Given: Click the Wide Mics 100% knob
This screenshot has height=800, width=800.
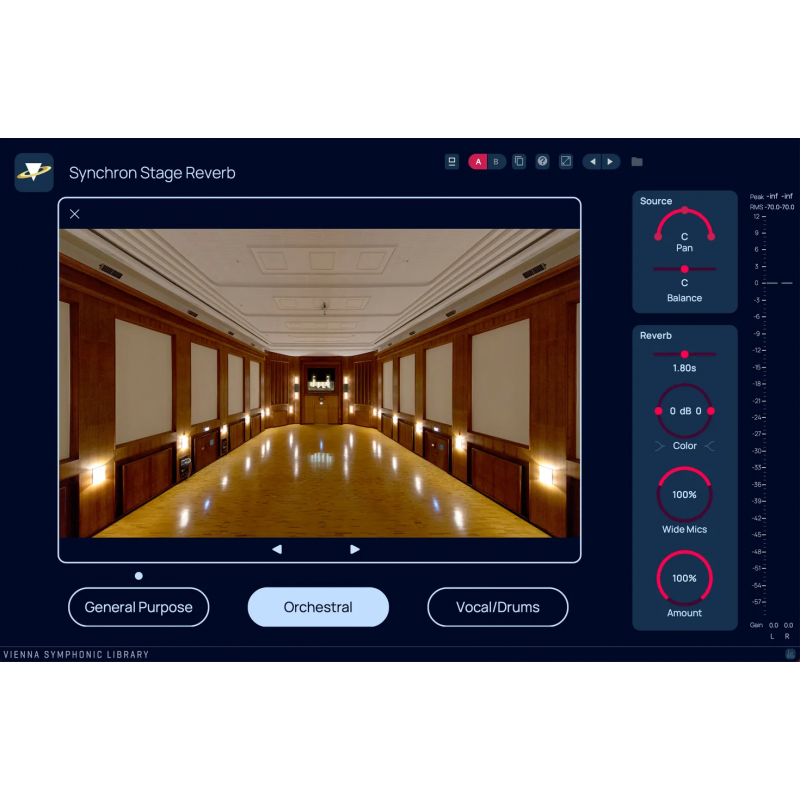Looking at the screenshot, I should click(684, 494).
